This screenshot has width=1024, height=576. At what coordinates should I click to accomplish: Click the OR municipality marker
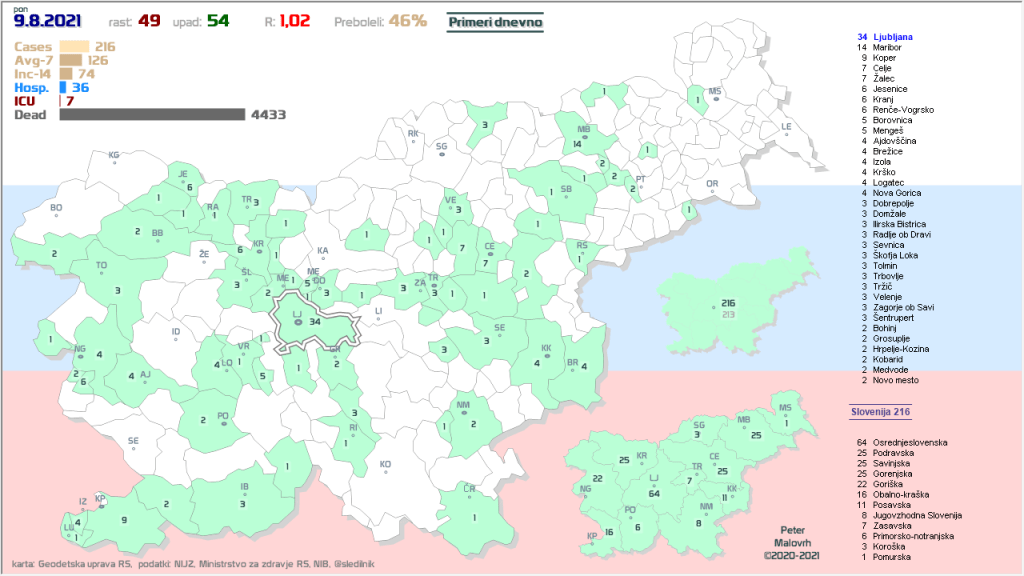click(x=712, y=184)
